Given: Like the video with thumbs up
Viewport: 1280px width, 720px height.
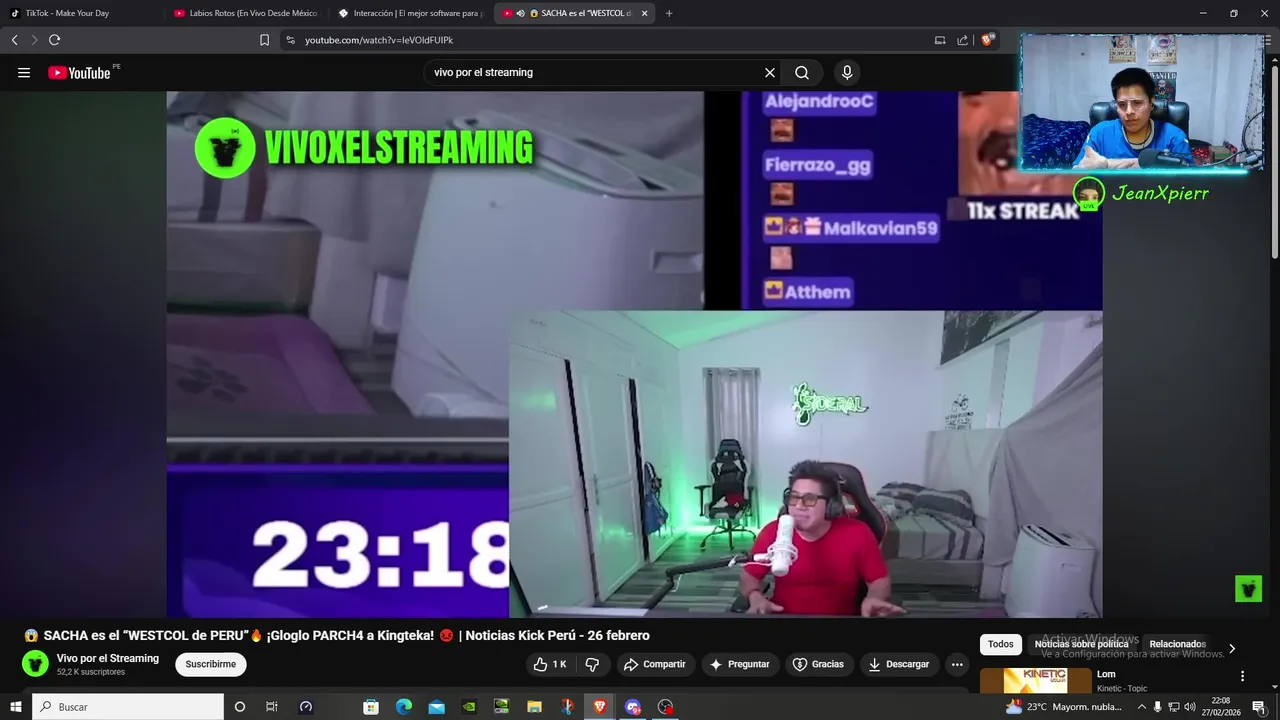Looking at the screenshot, I should [x=549, y=664].
